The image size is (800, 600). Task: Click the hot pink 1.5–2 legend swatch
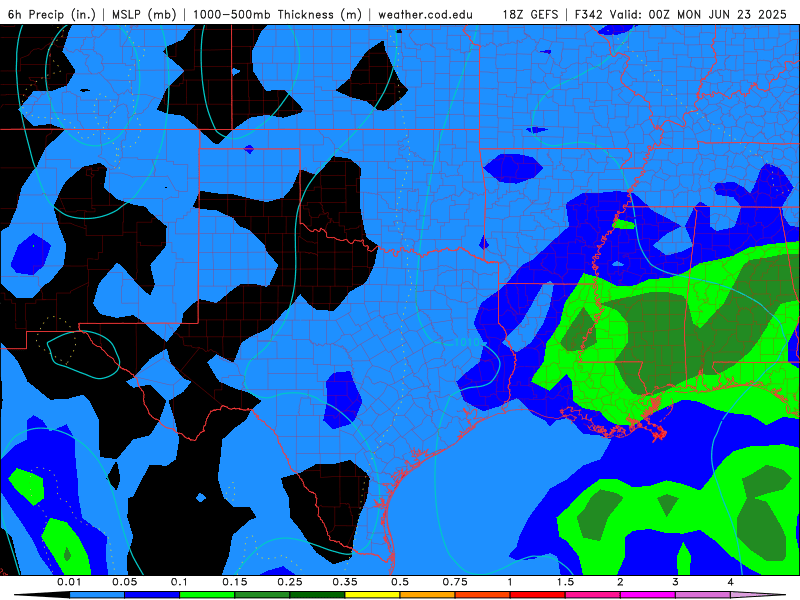[593, 595]
